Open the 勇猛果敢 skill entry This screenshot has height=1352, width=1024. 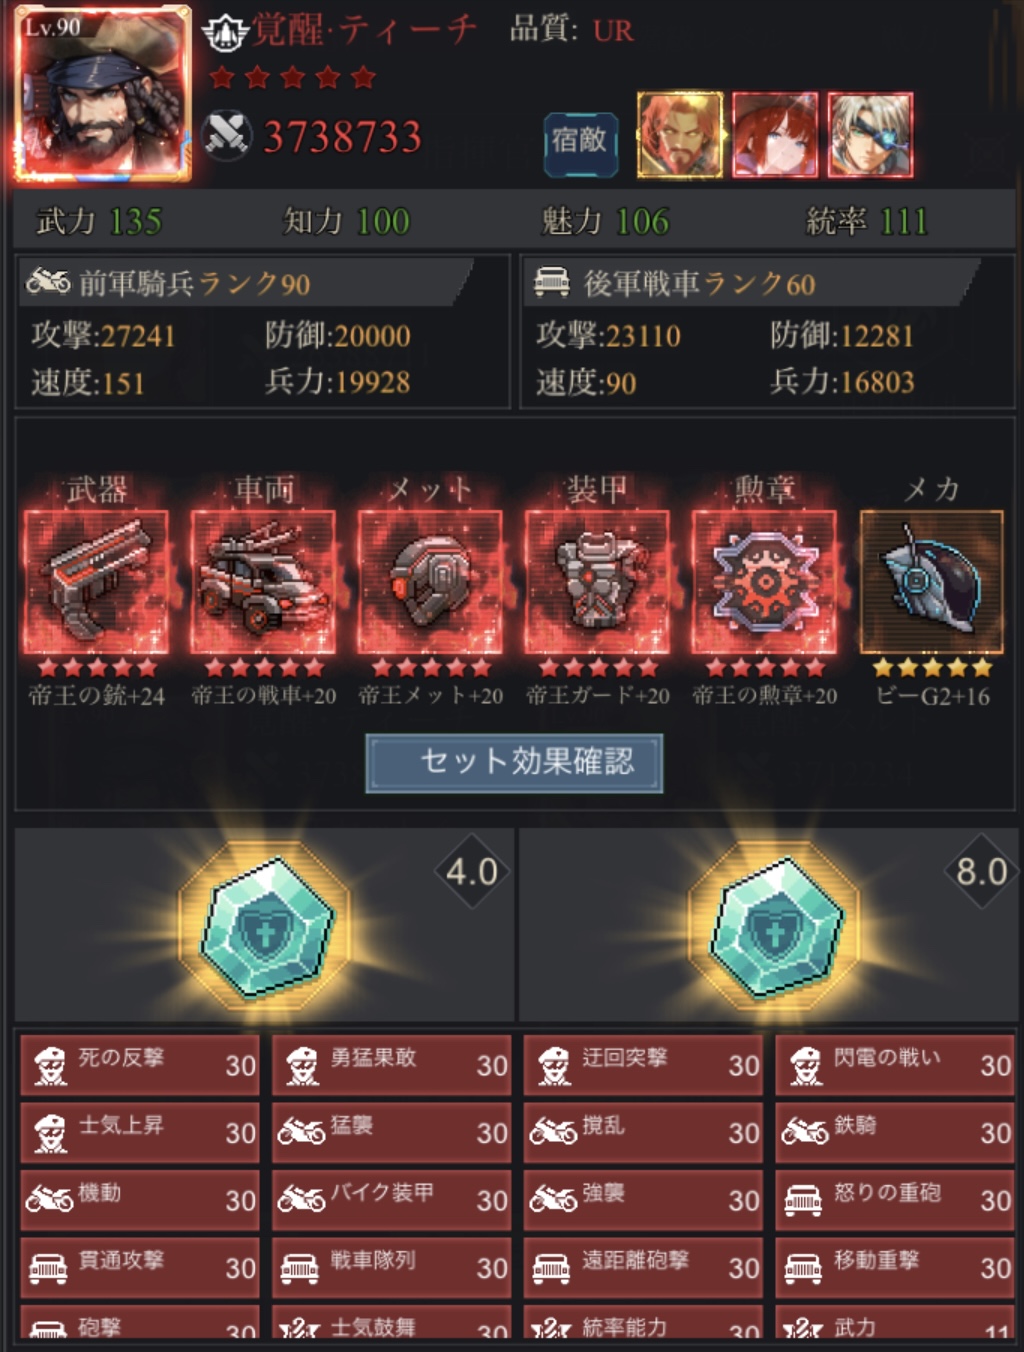(x=392, y=1064)
